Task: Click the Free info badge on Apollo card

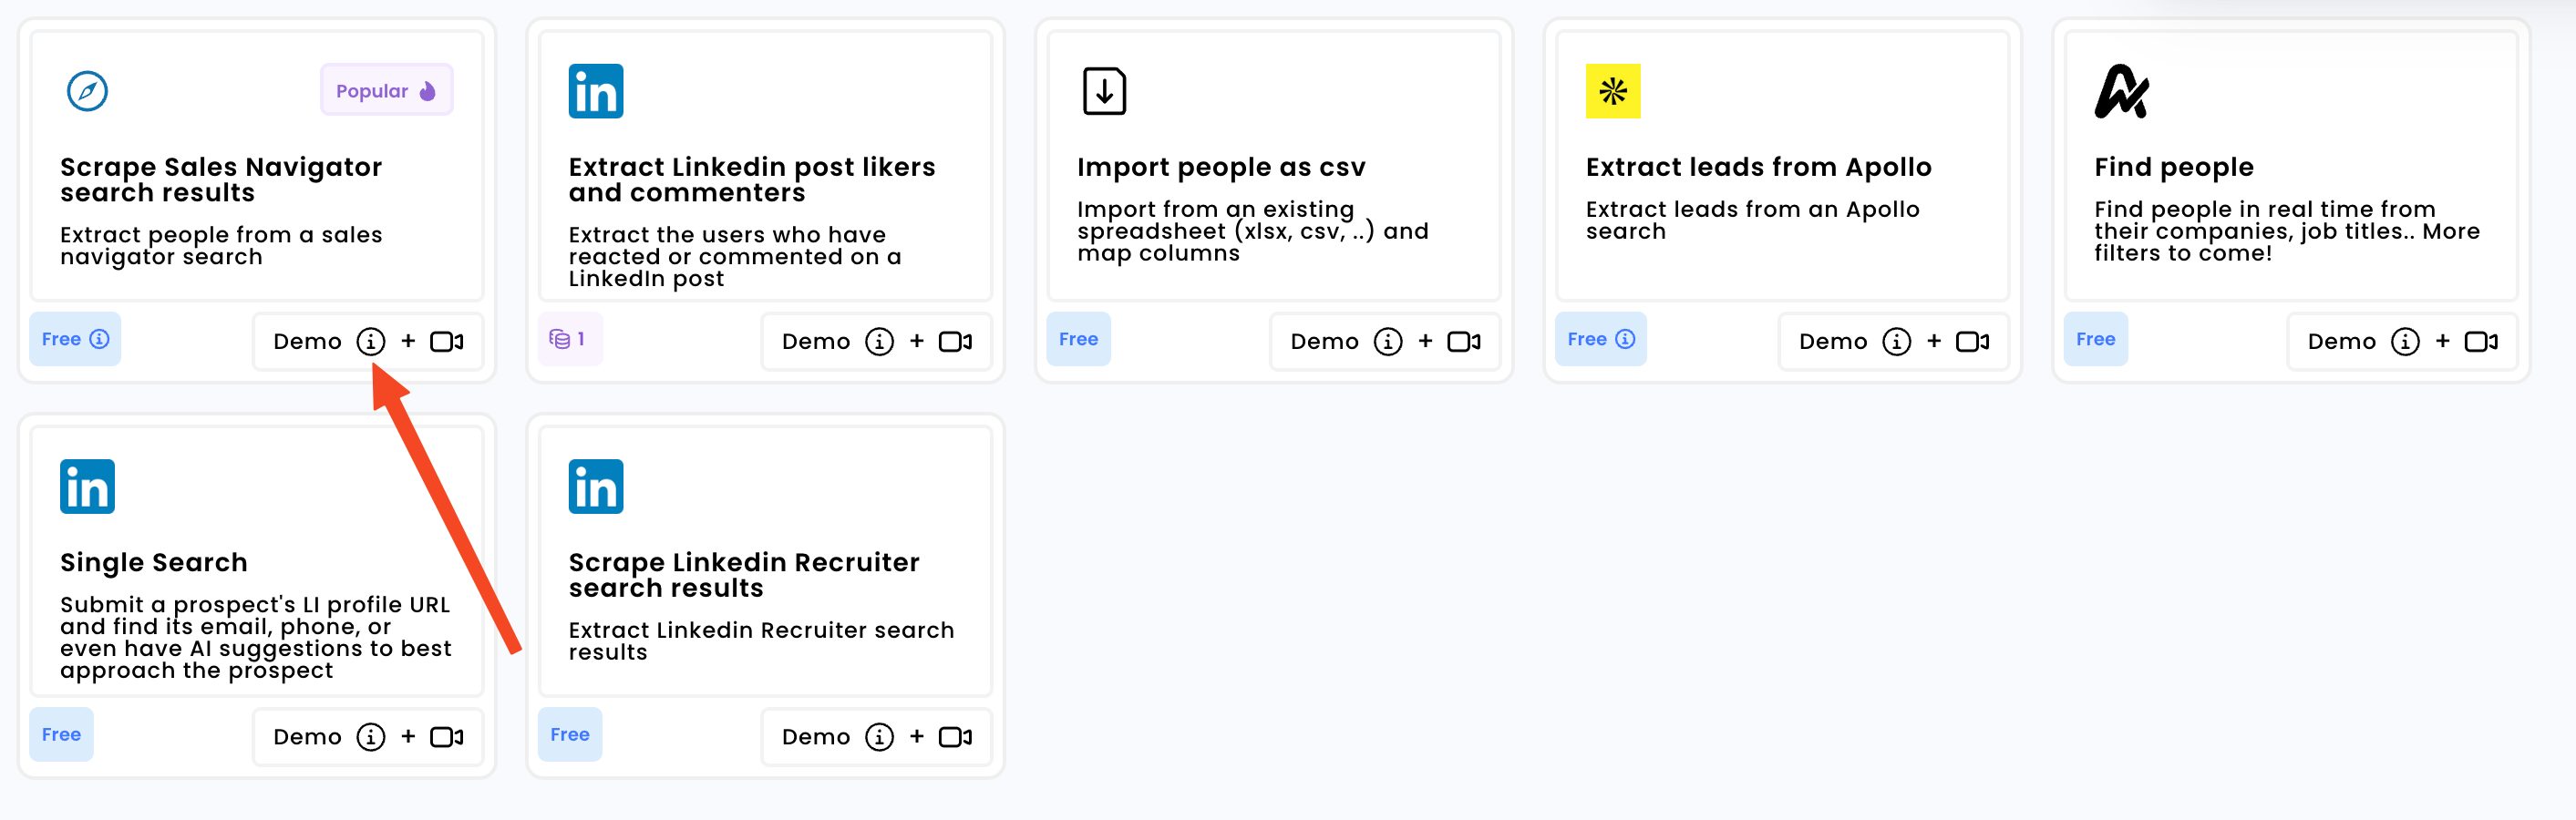Action: pos(1600,339)
